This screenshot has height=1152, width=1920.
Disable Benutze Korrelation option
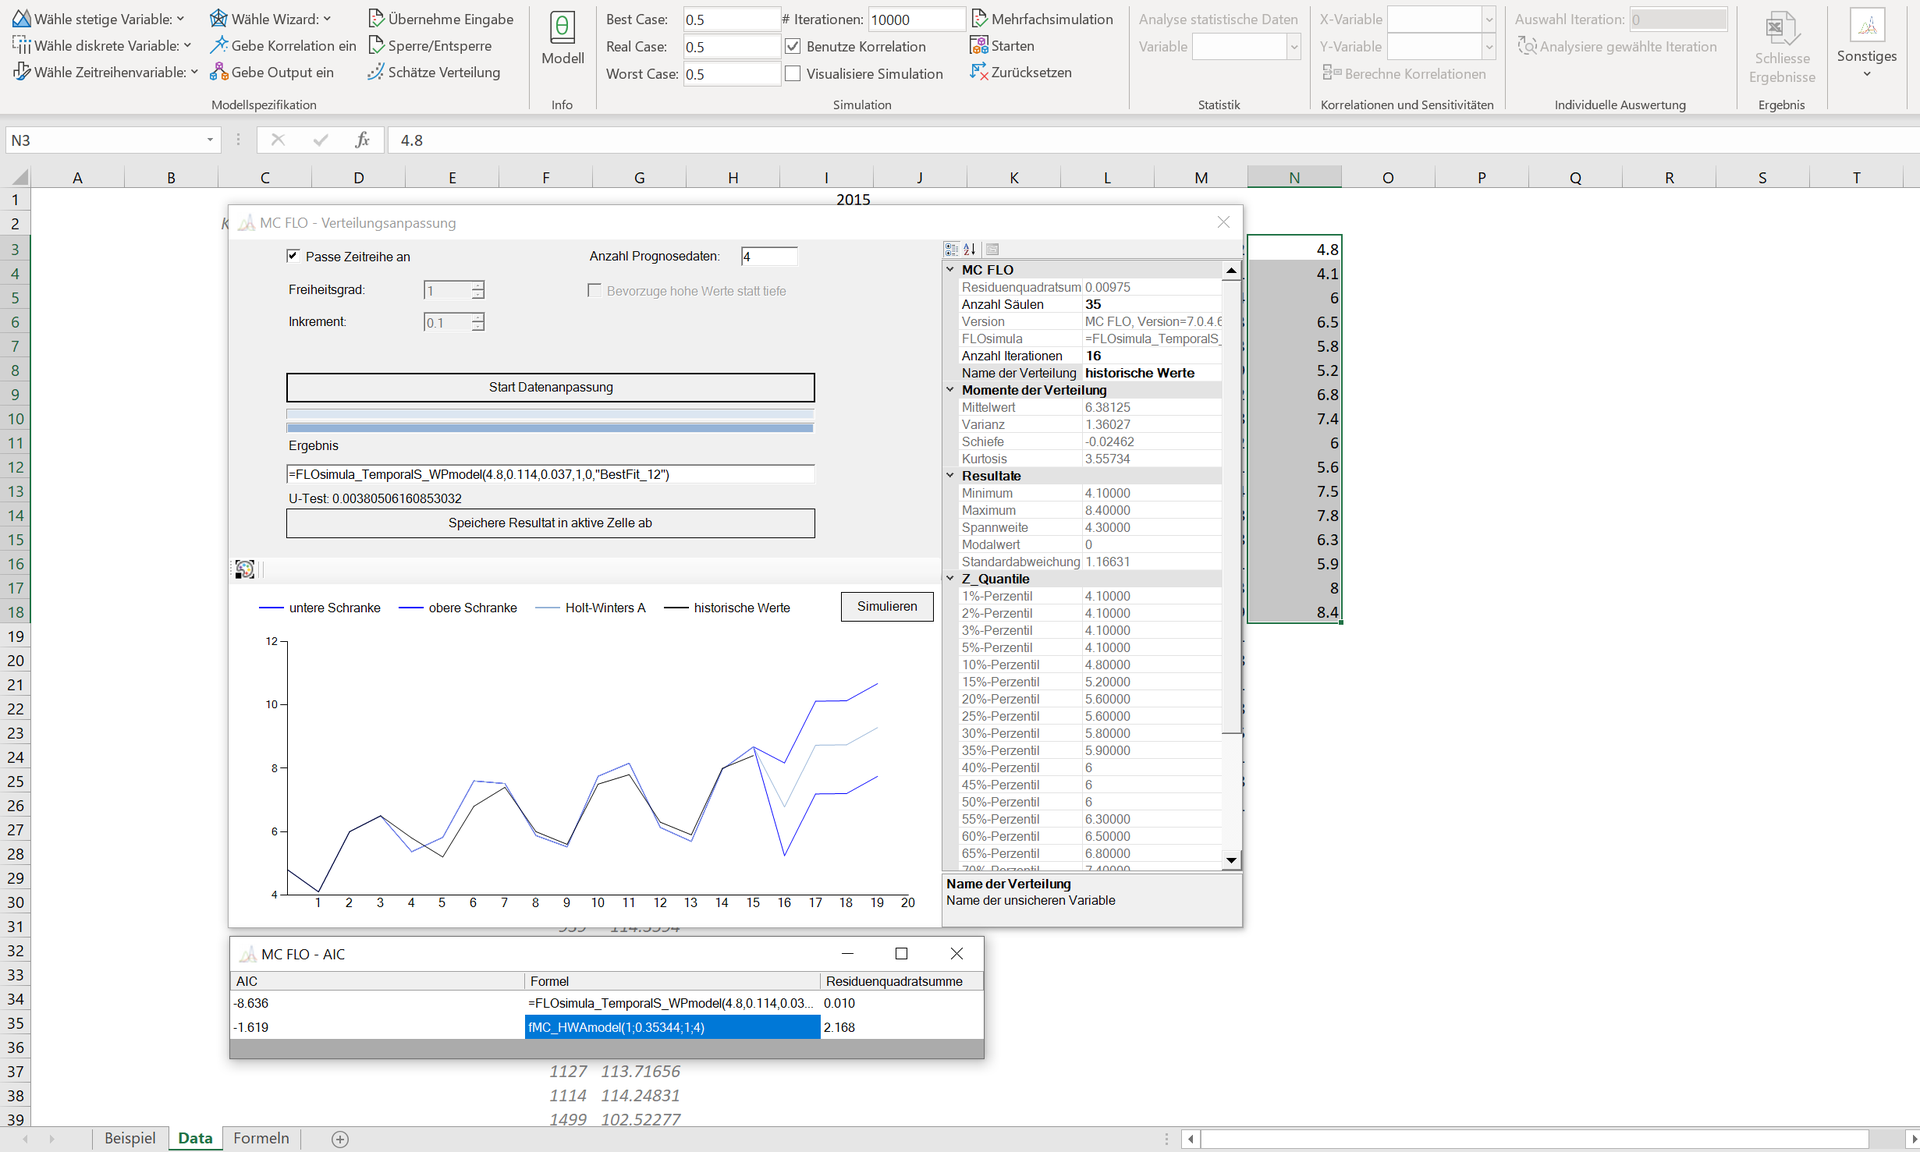coord(793,46)
